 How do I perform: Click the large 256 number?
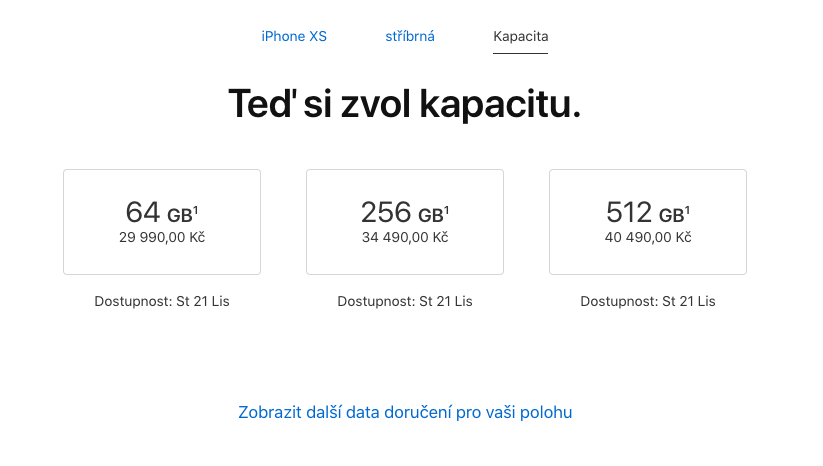pos(386,212)
